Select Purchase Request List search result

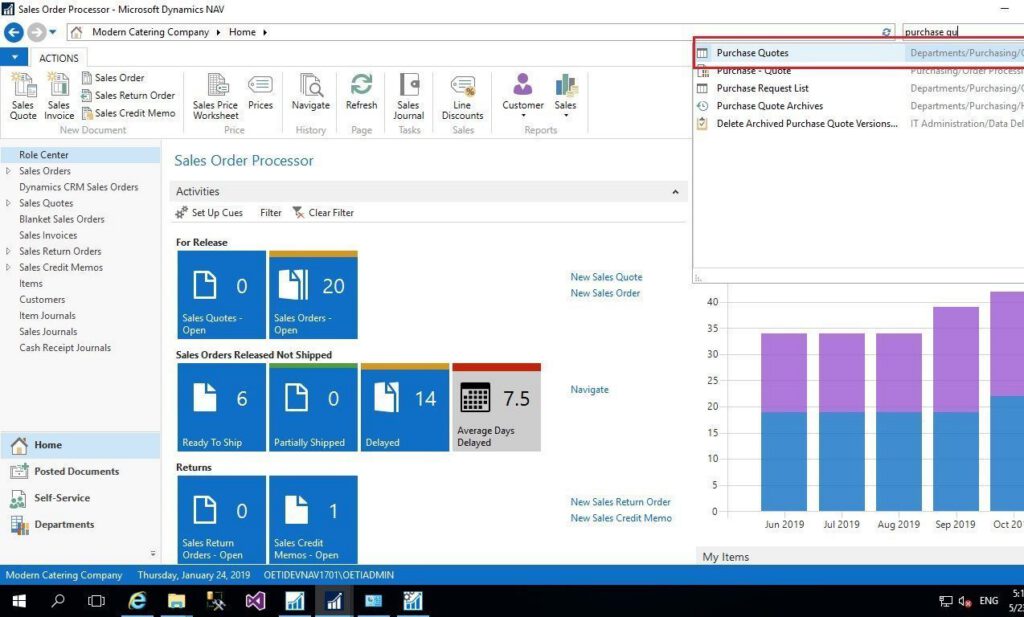[x=859, y=88]
